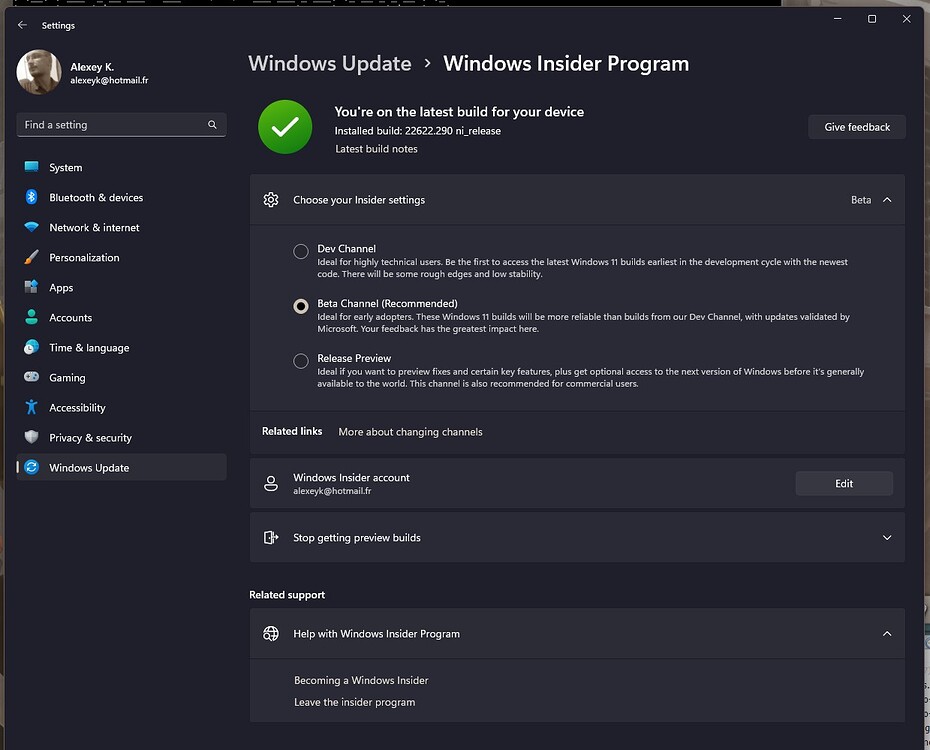Open More about changing channels link
This screenshot has width=930, height=750.
[410, 432]
